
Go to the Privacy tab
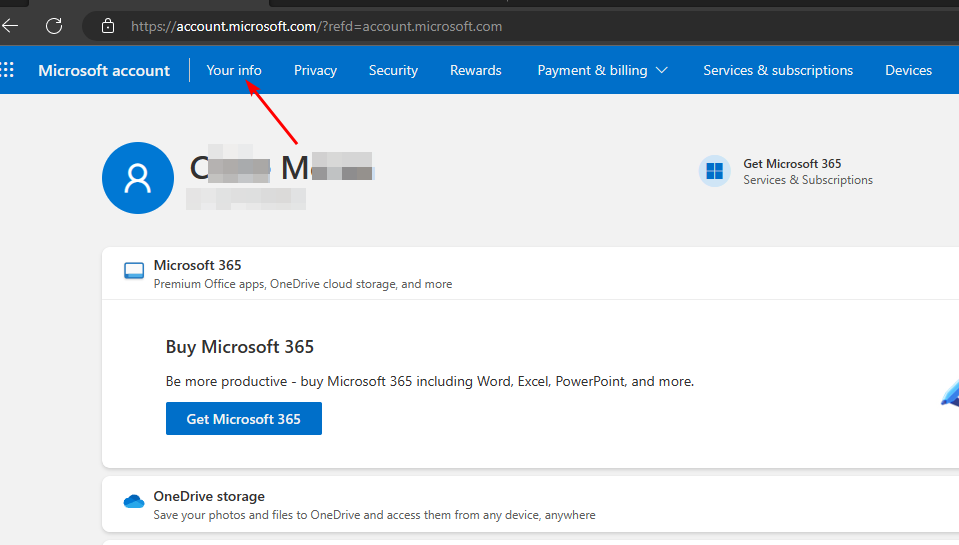315,70
